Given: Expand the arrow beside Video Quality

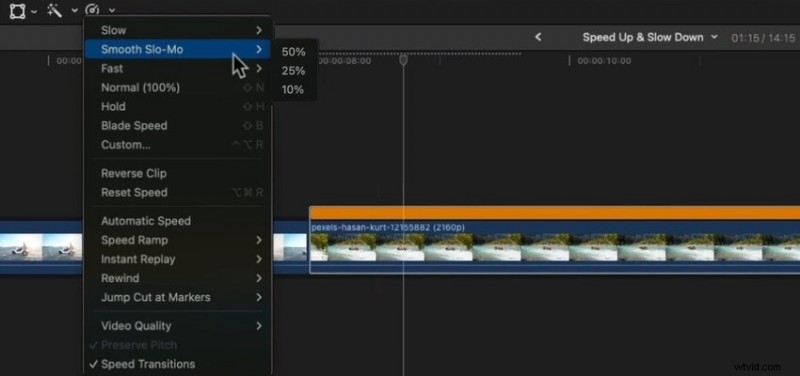Looking at the screenshot, I should tap(259, 325).
